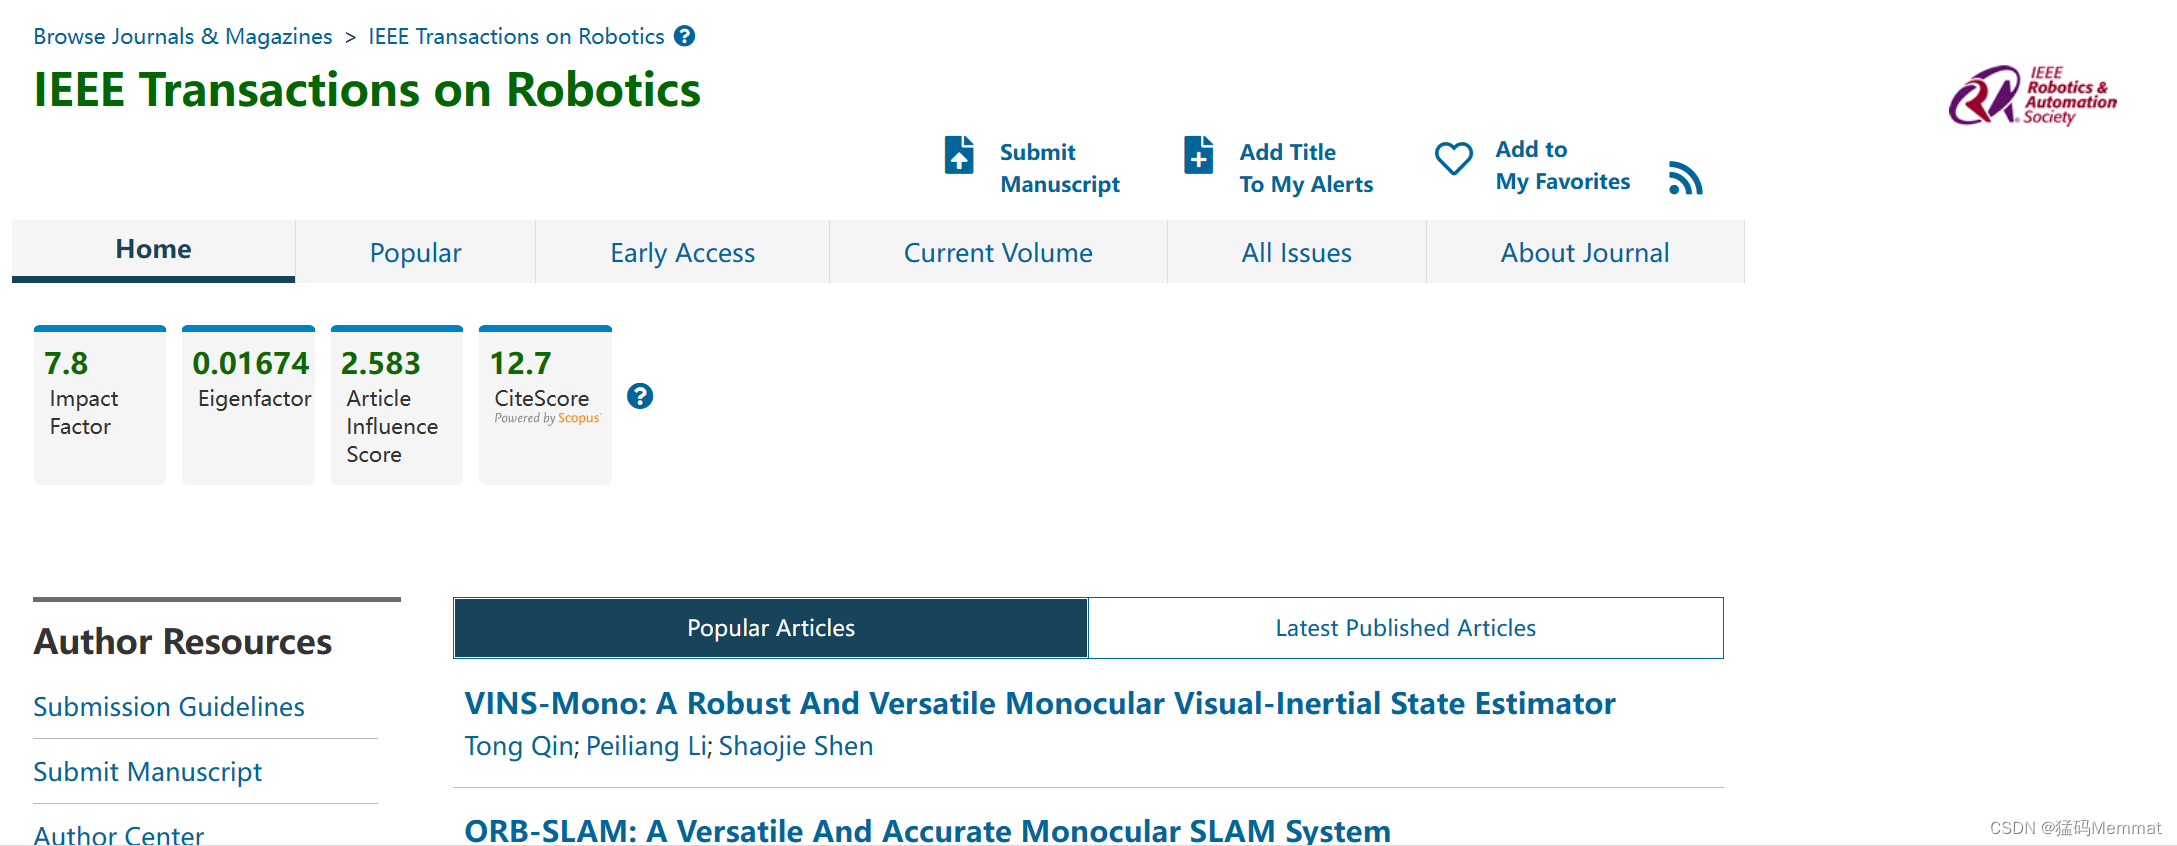Screen dimensions: 2177x846
Task: View author Peiliang Li
Action: tap(646, 746)
